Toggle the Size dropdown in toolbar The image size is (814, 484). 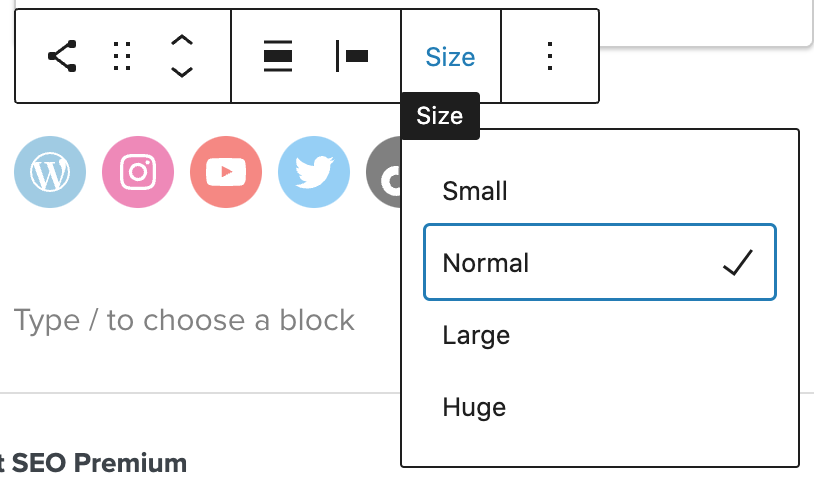click(450, 57)
